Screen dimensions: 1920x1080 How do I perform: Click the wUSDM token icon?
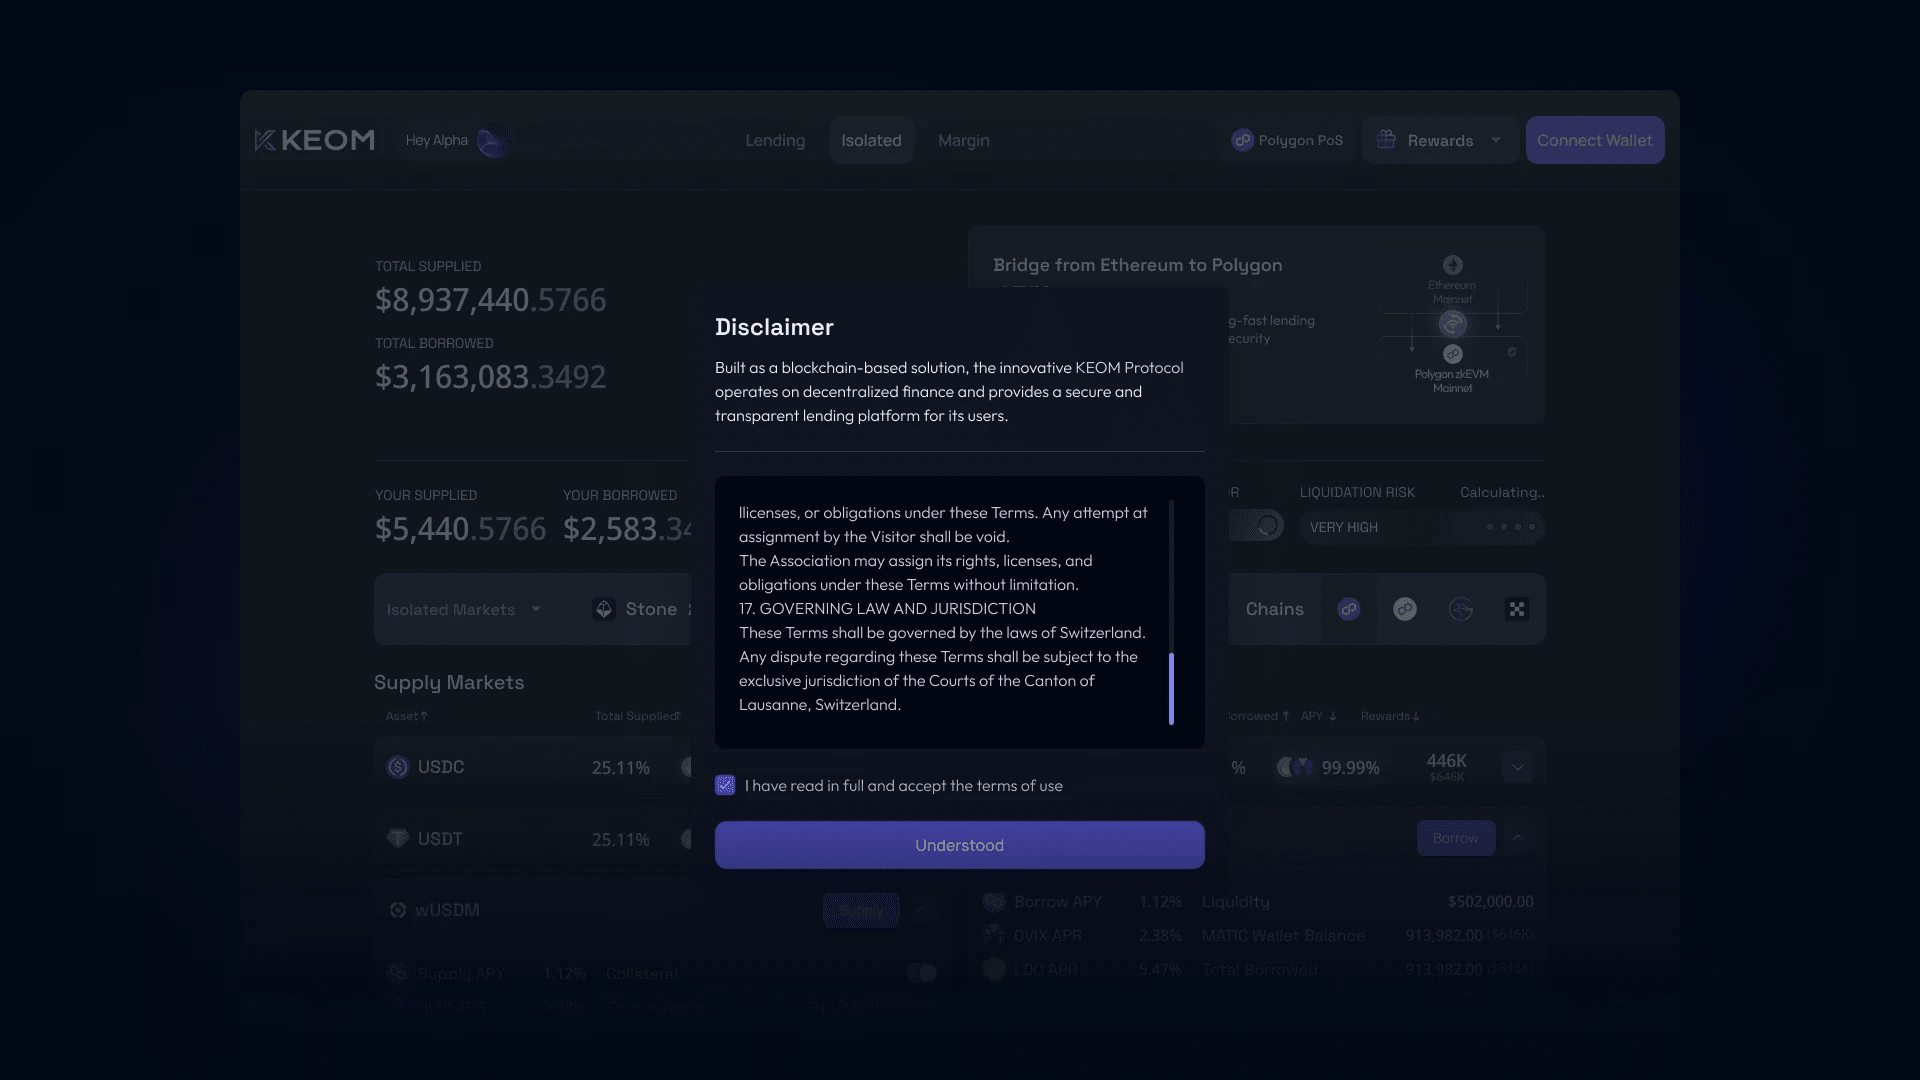tap(398, 910)
